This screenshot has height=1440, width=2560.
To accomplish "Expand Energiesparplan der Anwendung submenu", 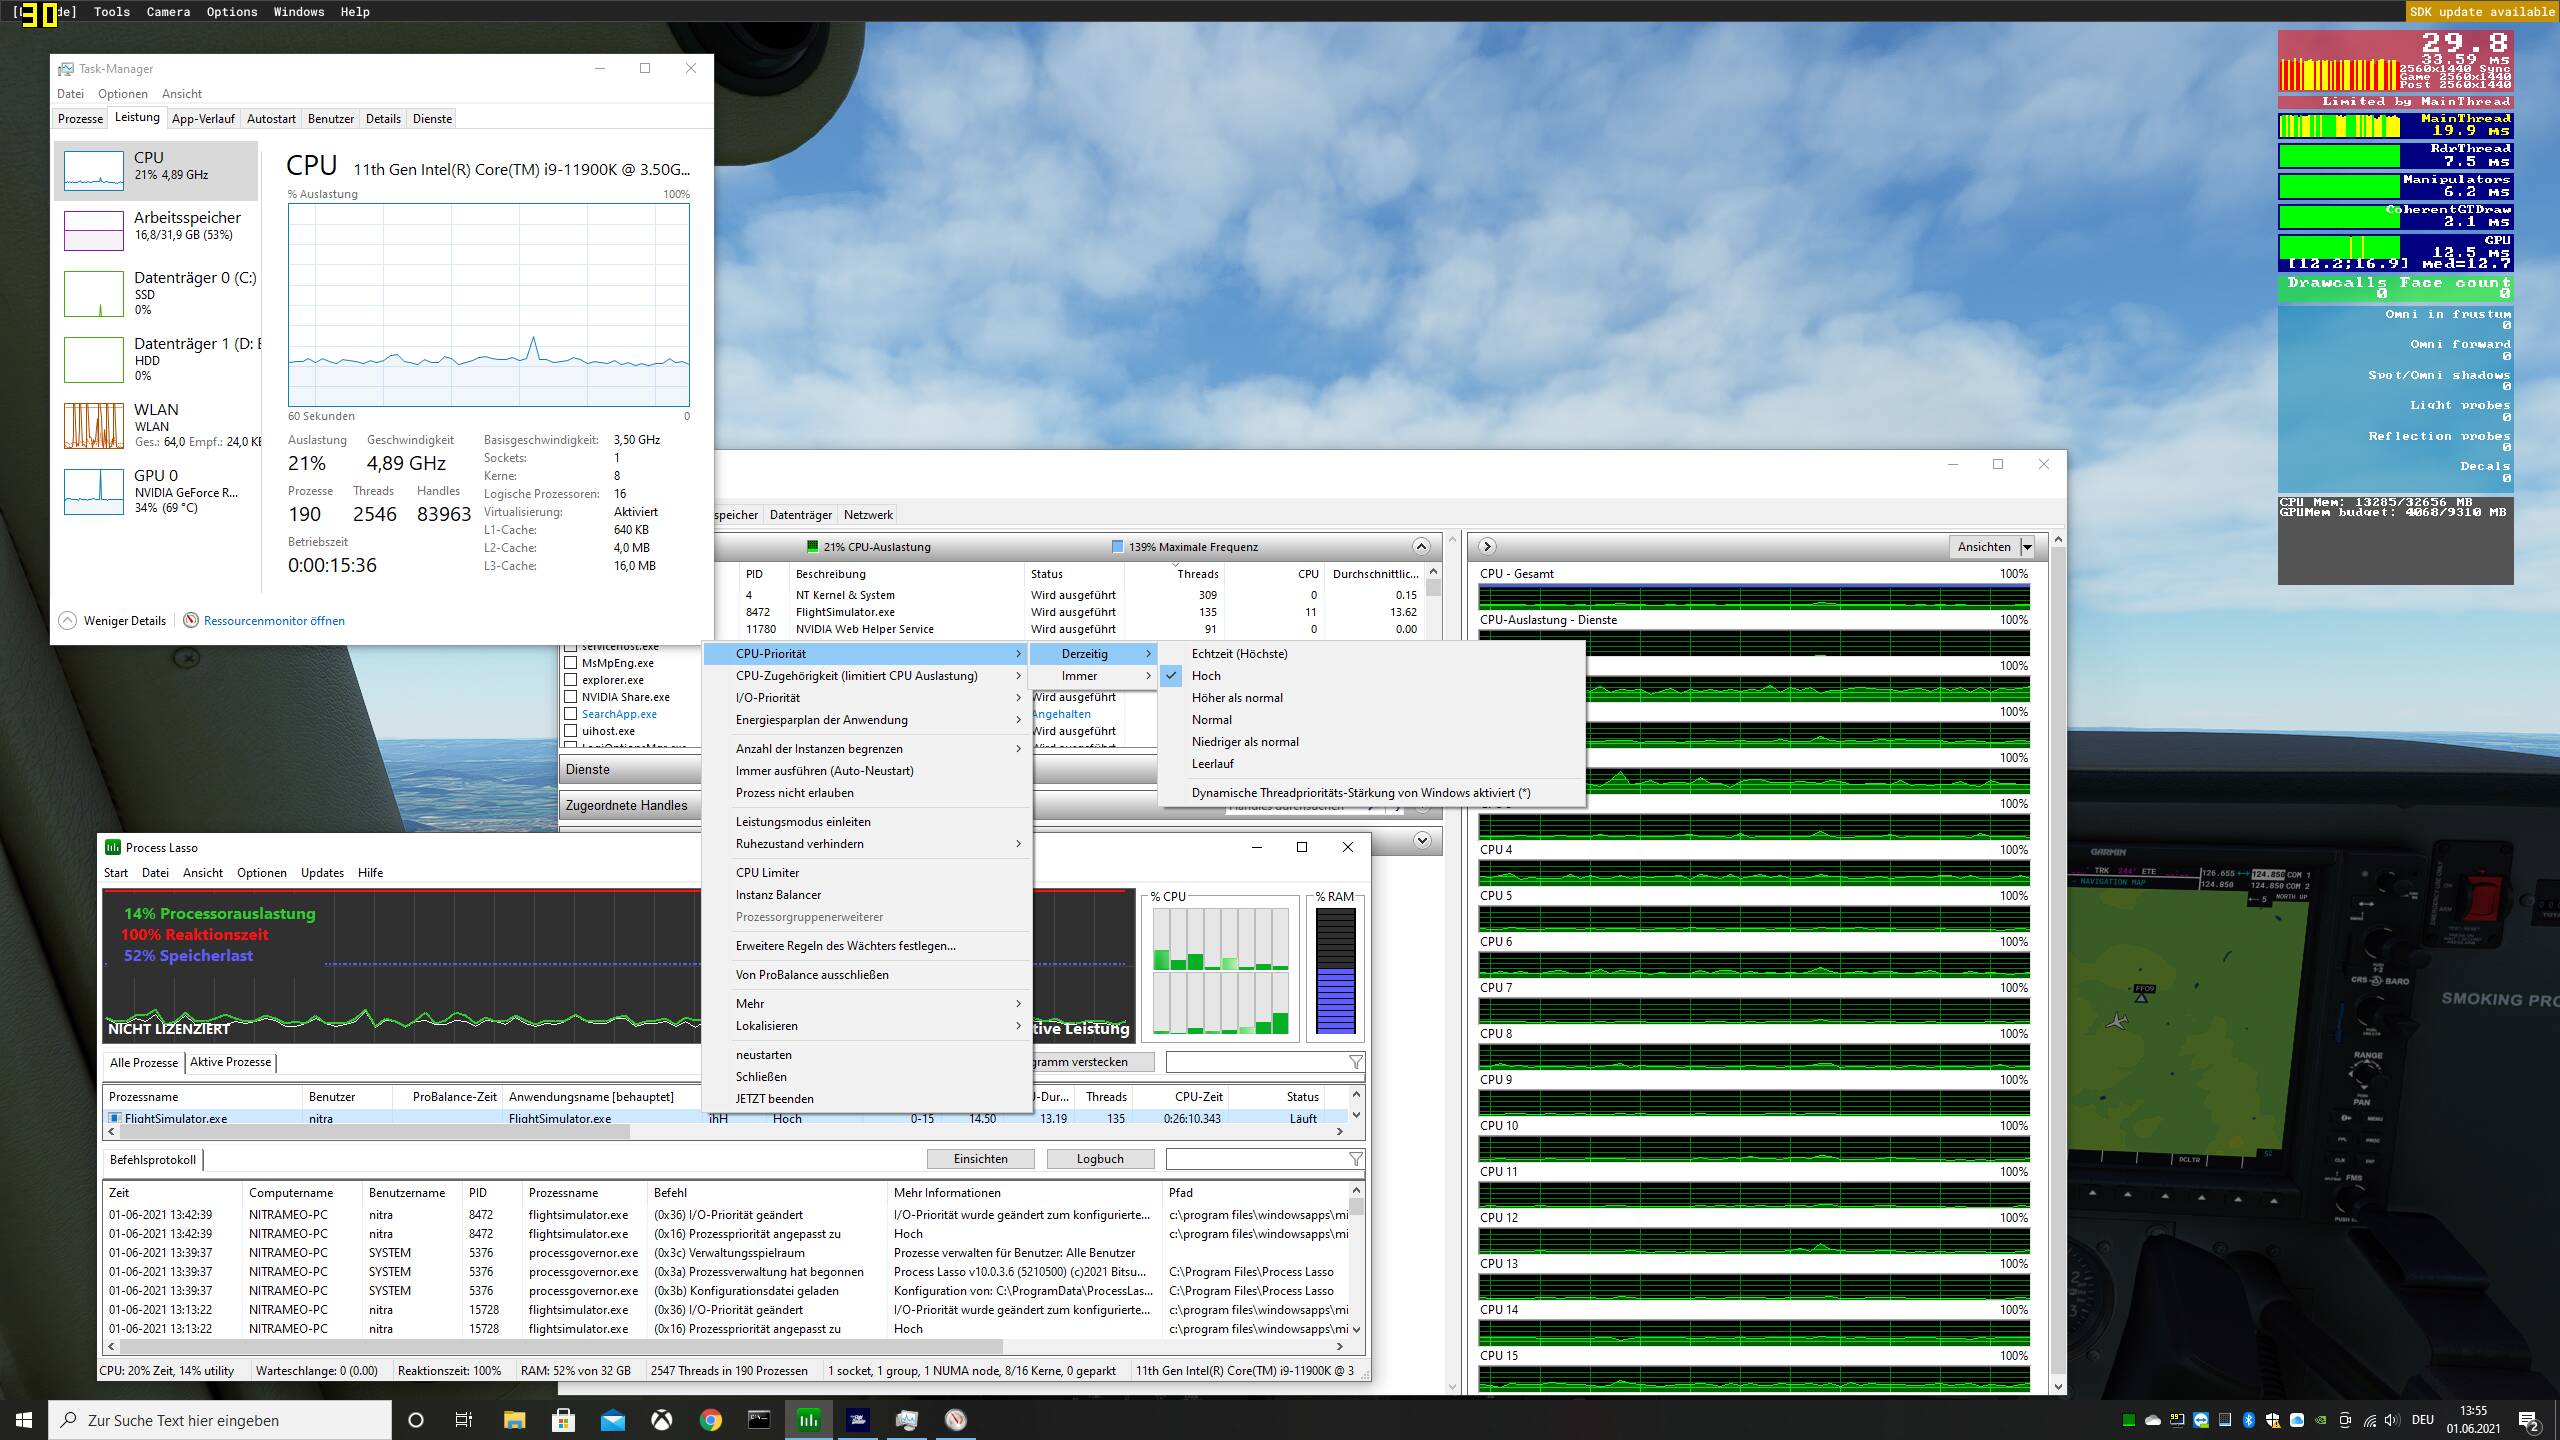I will tap(867, 719).
